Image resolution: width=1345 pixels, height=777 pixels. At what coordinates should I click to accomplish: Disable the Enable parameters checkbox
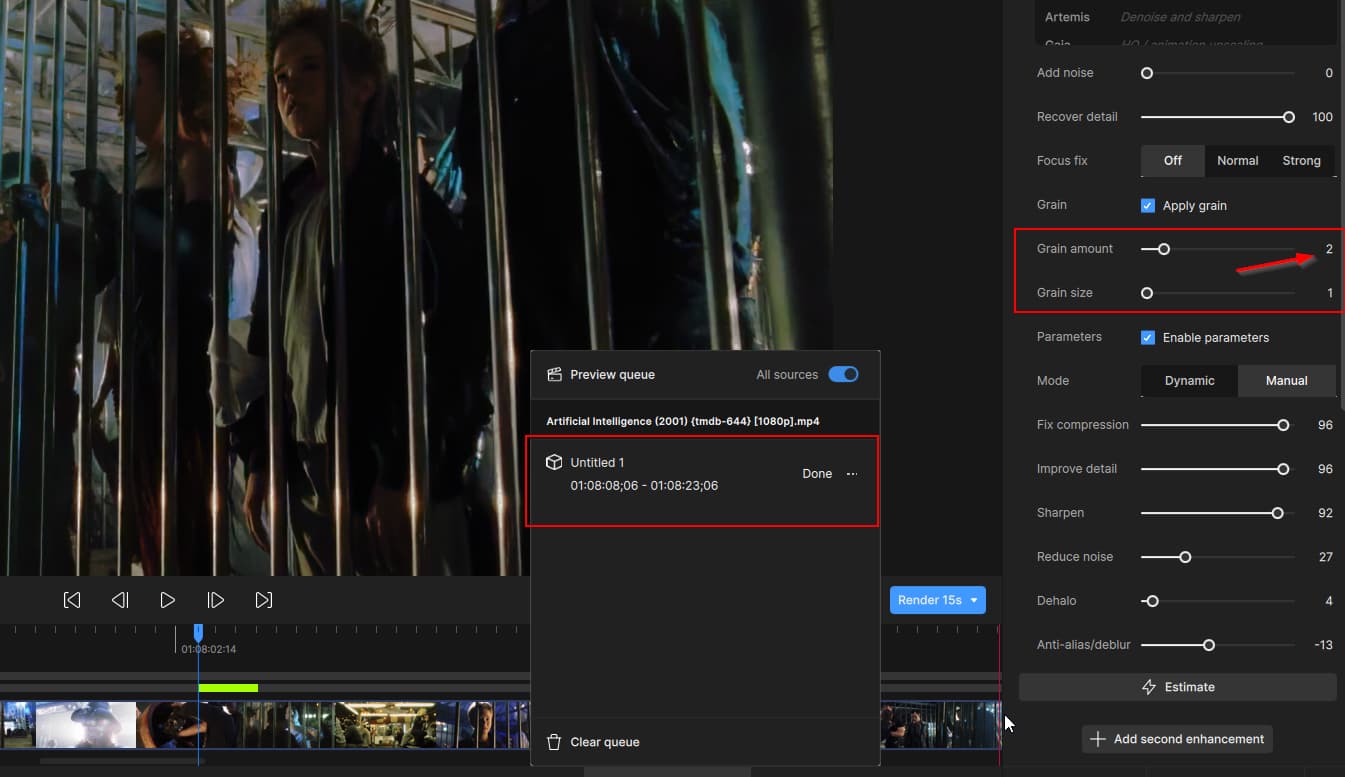[1148, 337]
